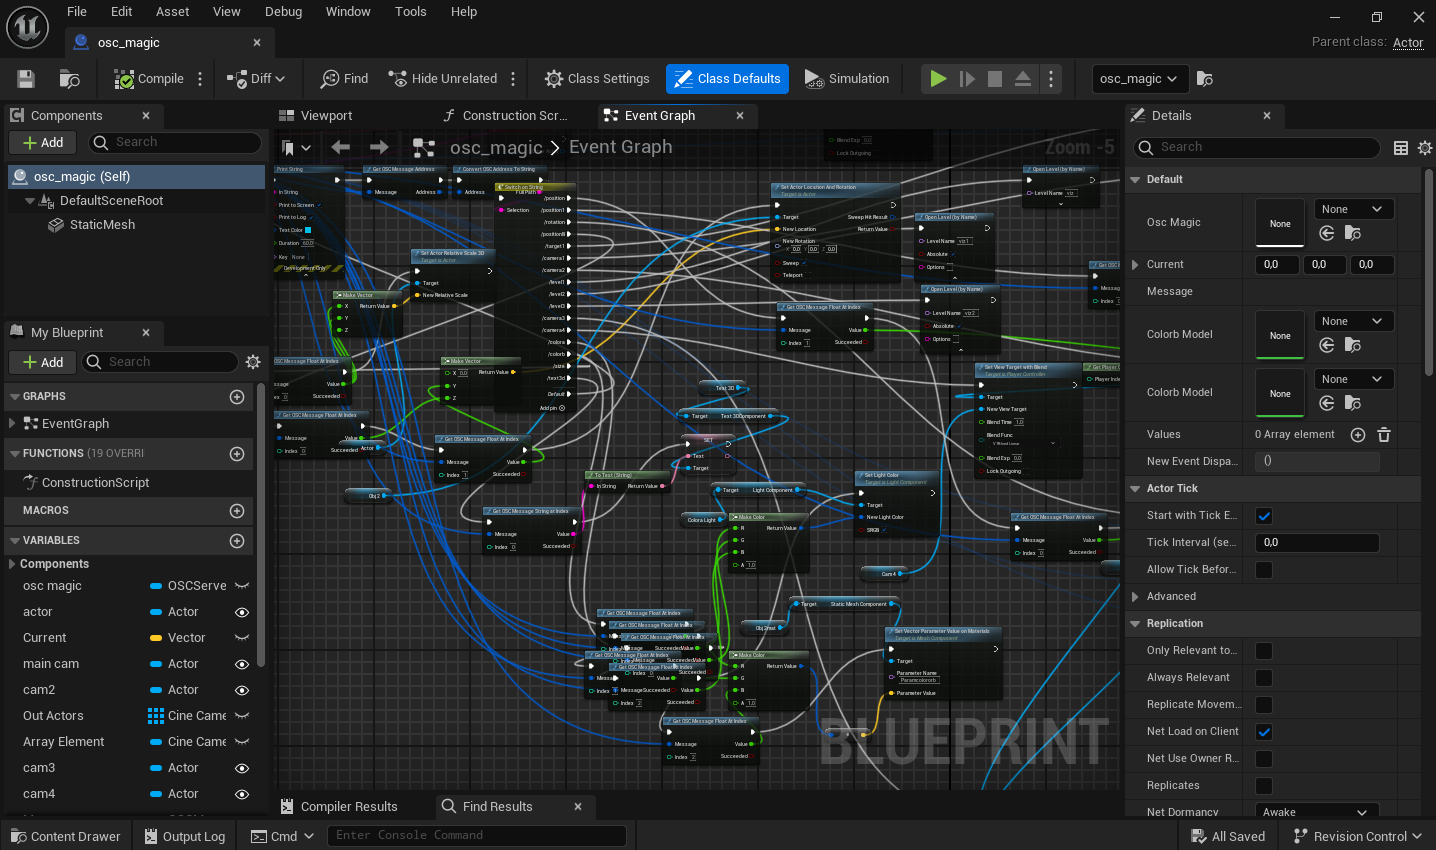Screen dimensions: 1436x850
Task: Expand the Advanced section under Actor Tick
Action: 1135,597
